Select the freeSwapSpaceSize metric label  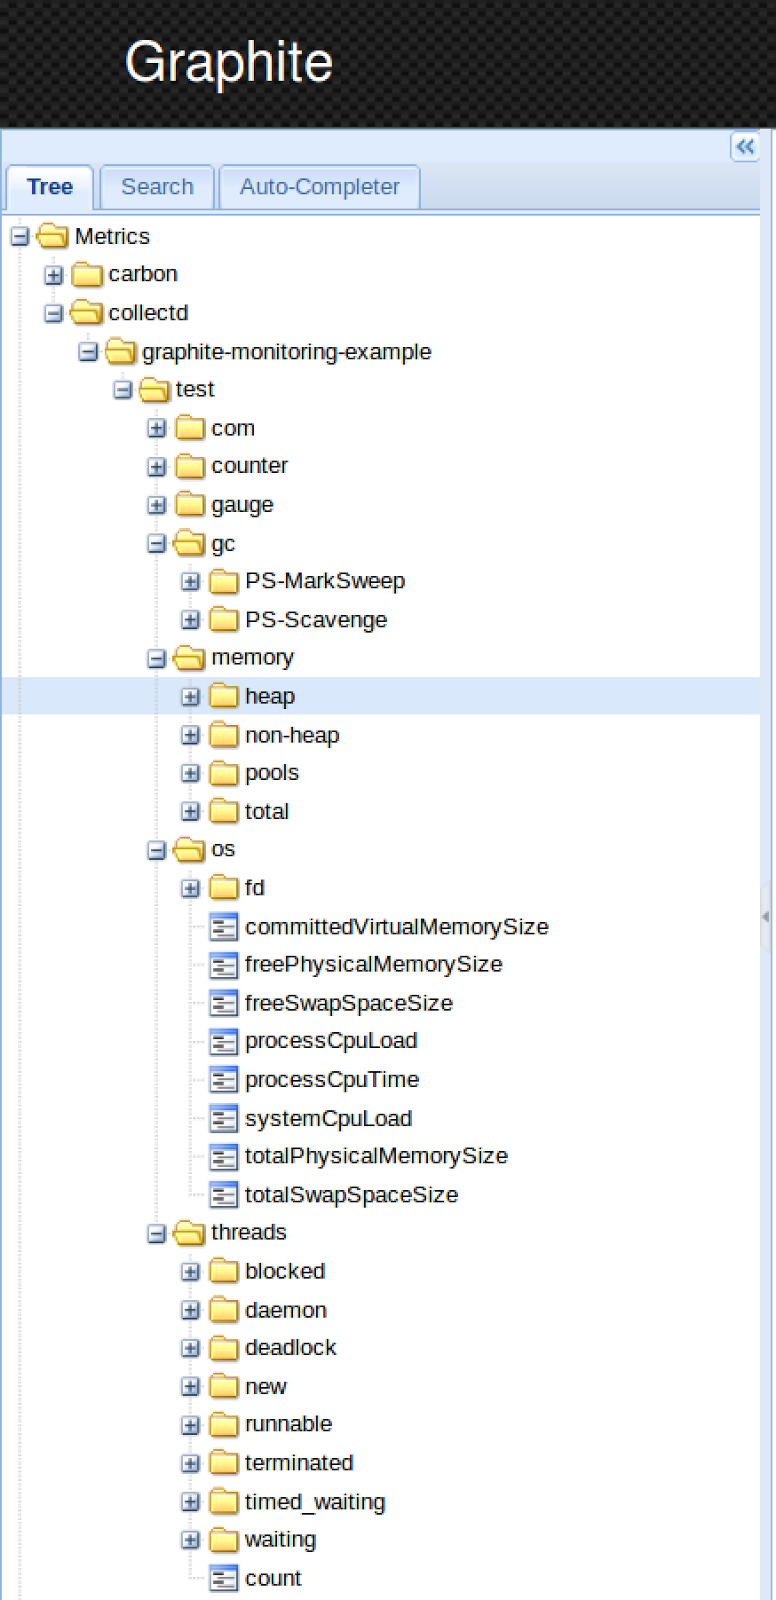[349, 1003]
